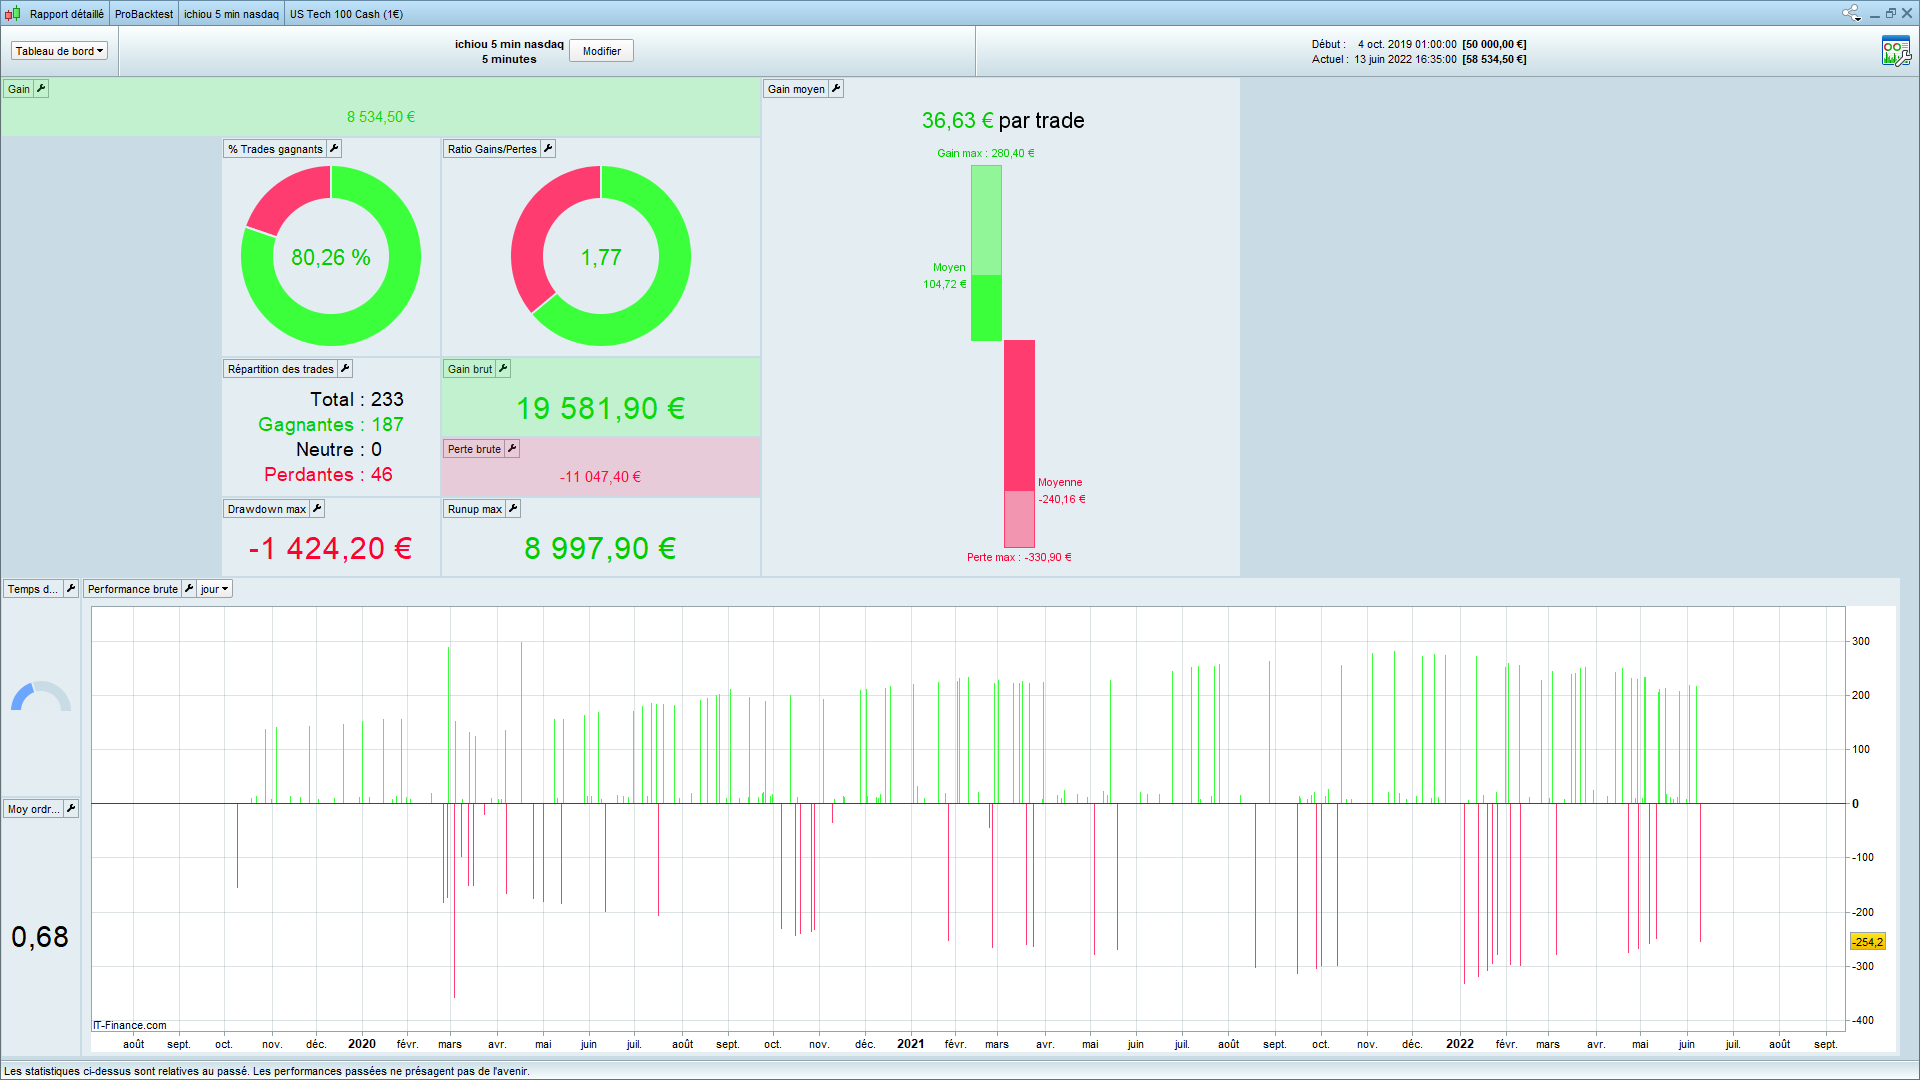Image resolution: width=1920 pixels, height=1080 pixels.
Task: Click wrench next to Runup max
Action: [513, 509]
